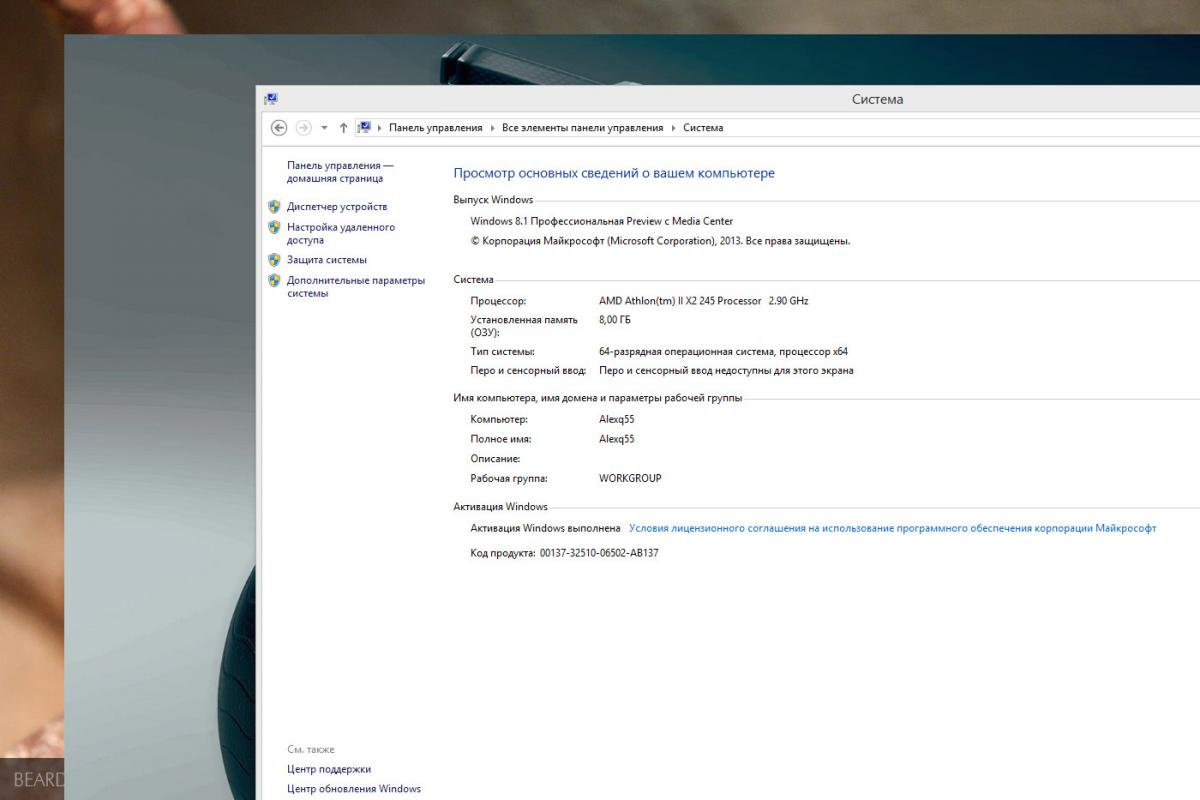Open the Microsoft license terms link

(x=892, y=528)
